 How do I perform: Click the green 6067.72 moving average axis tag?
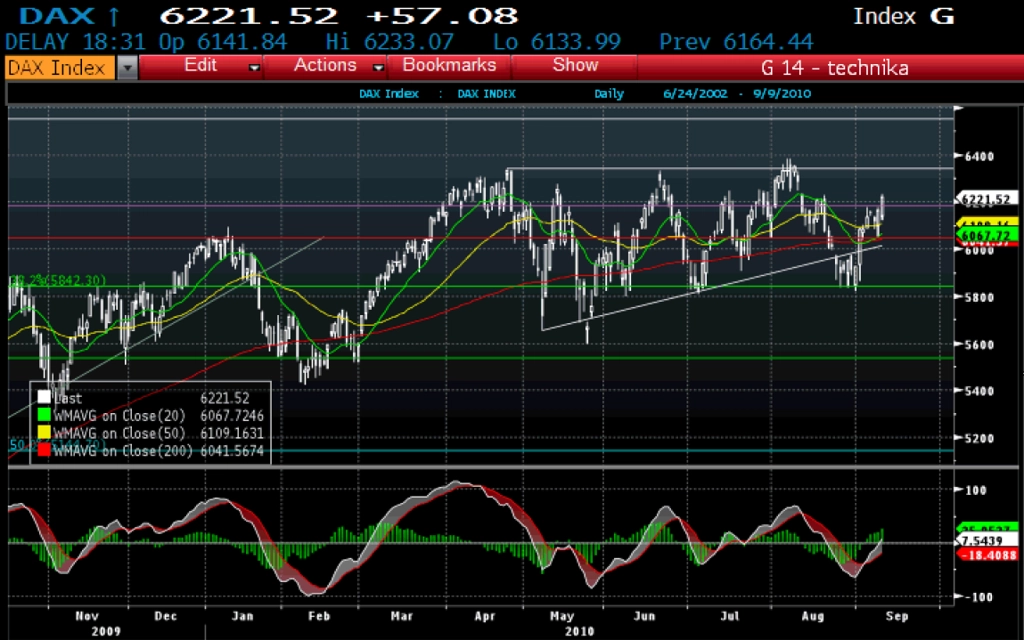(x=987, y=234)
